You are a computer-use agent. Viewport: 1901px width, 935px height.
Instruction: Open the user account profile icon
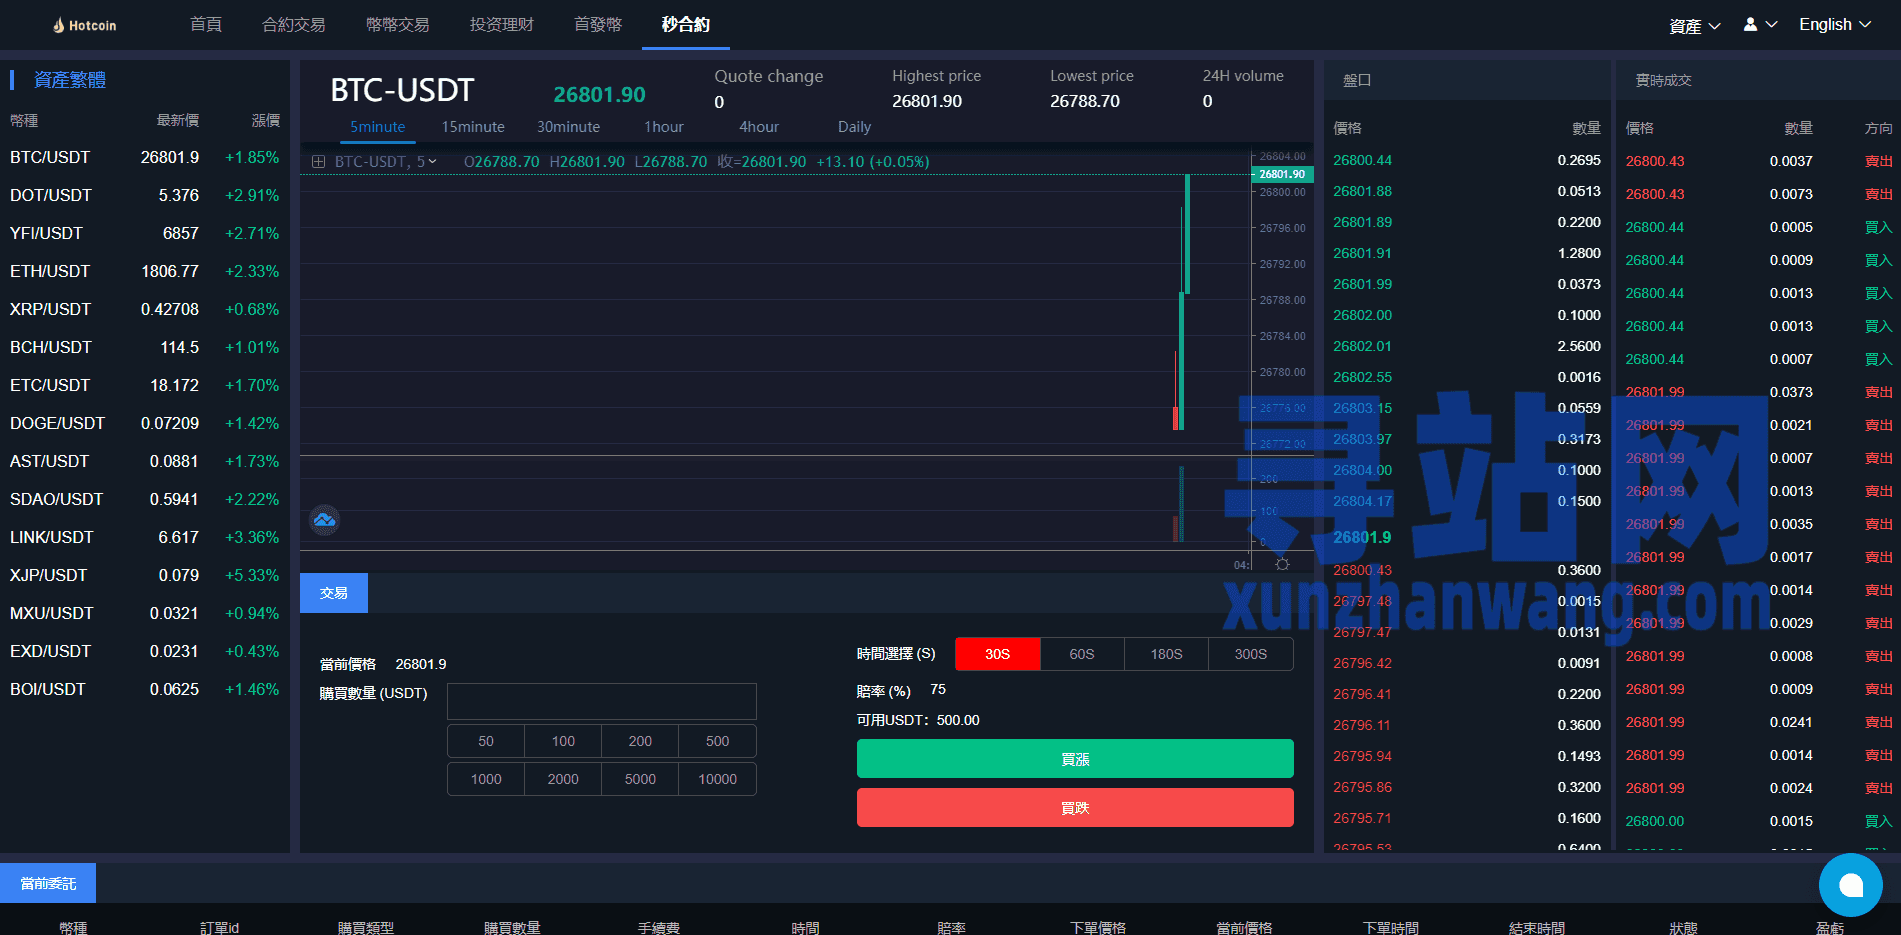tap(1751, 25)
